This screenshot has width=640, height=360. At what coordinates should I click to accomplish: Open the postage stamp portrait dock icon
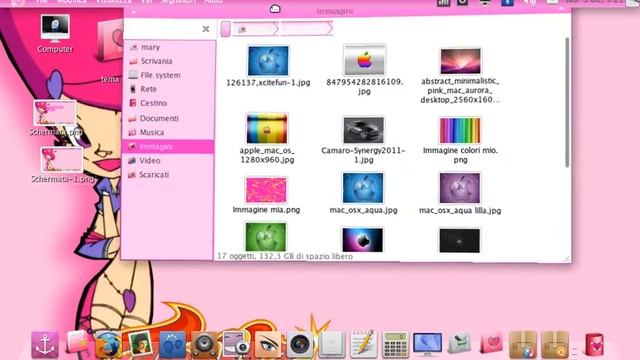pyautogui.click(x=140, y=344)
